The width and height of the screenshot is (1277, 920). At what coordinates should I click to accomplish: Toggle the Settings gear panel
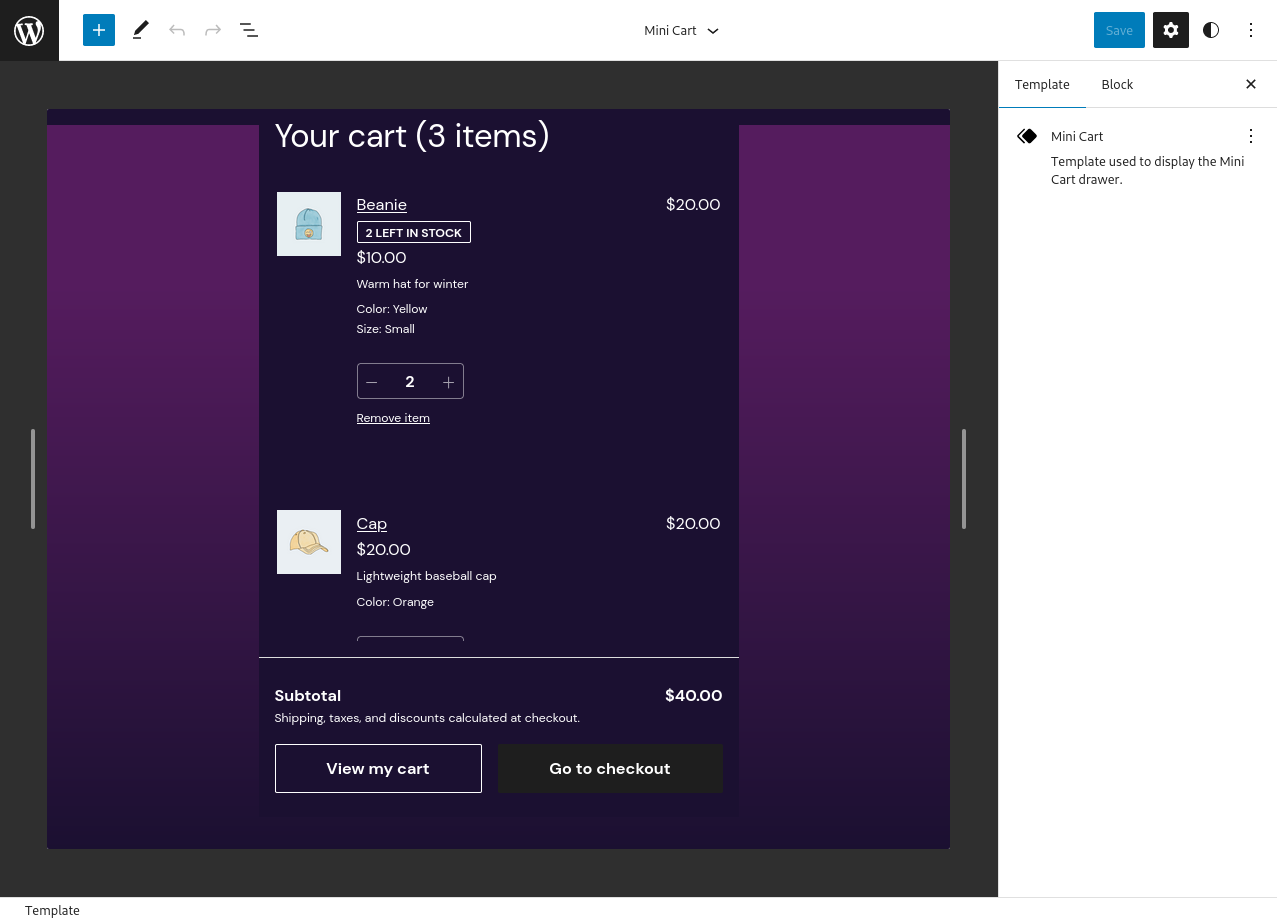click(x=1171, y=30)
